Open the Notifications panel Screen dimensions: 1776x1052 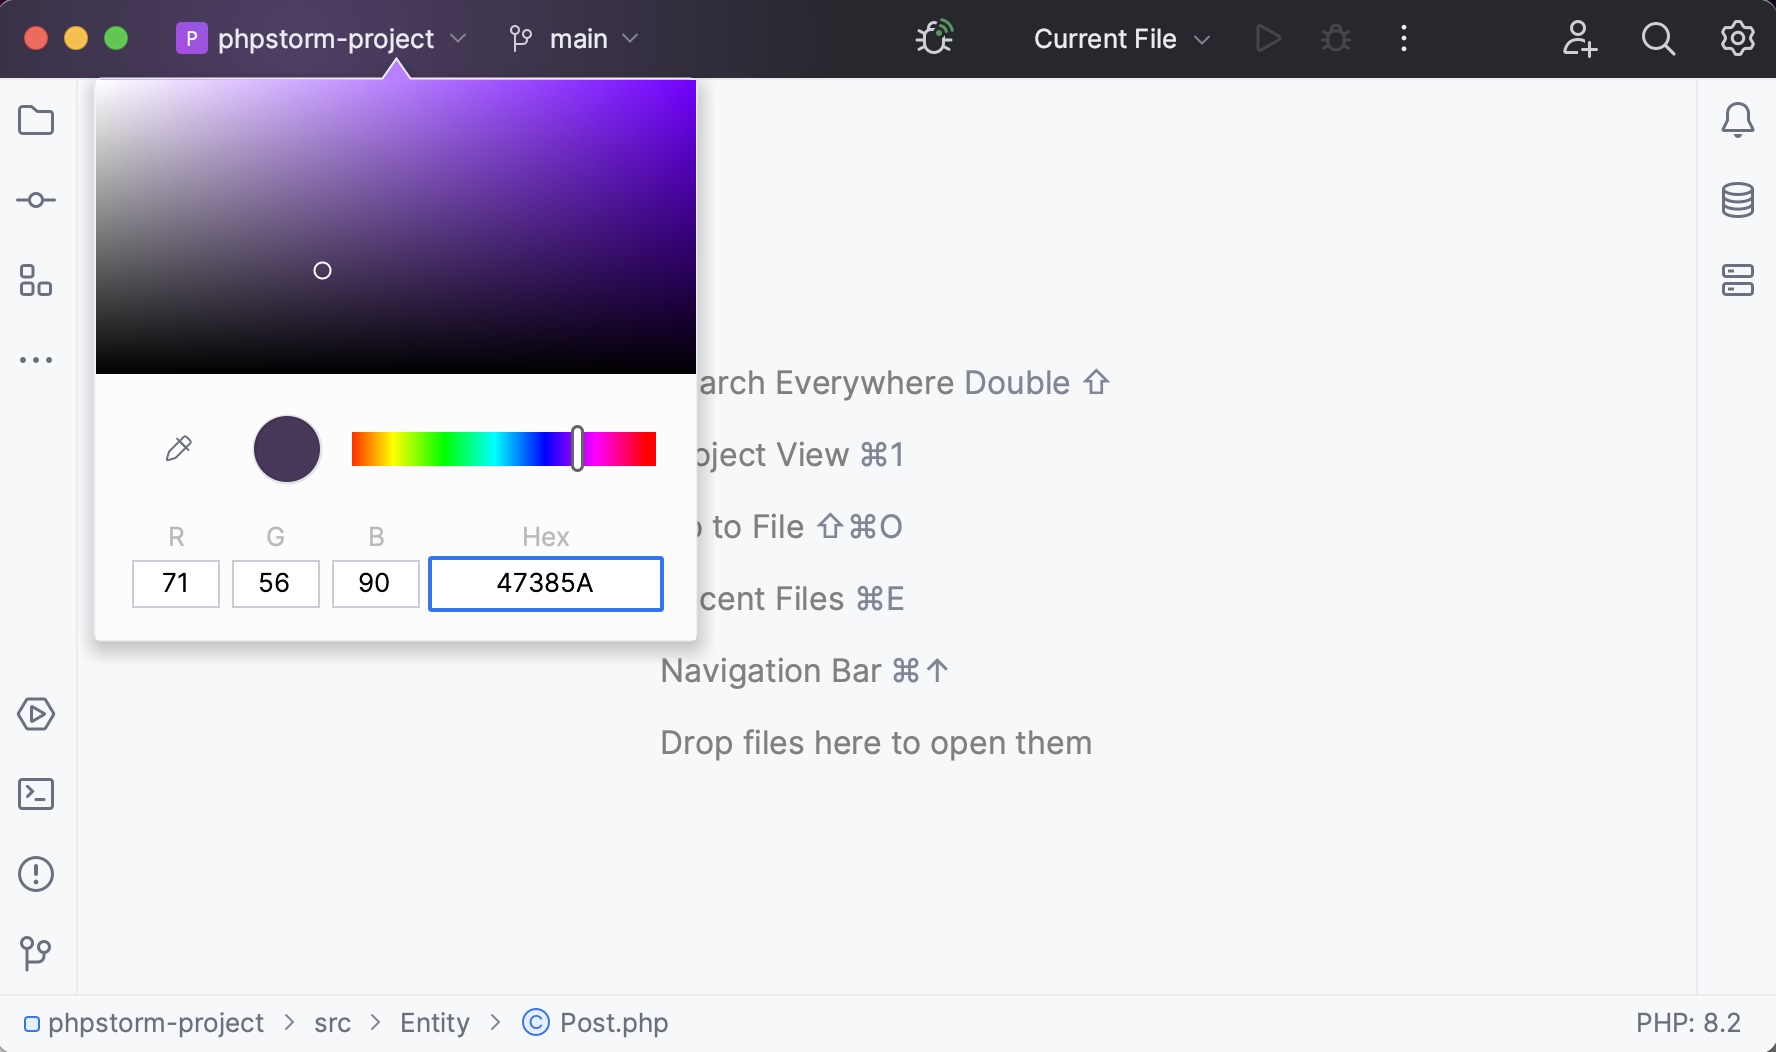pyautogui.click(x=1739, y=119)
